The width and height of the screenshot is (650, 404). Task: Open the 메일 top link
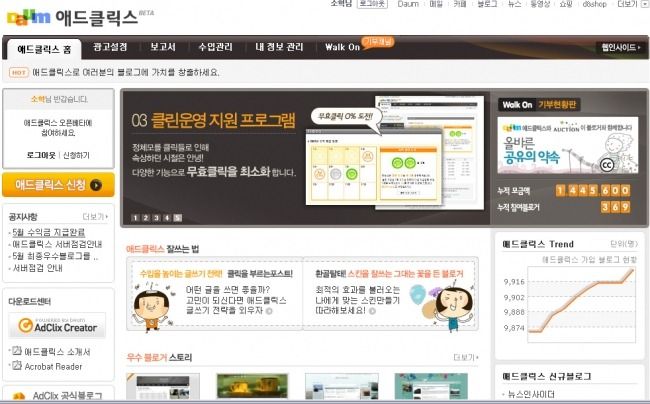[x=436, y=4]
